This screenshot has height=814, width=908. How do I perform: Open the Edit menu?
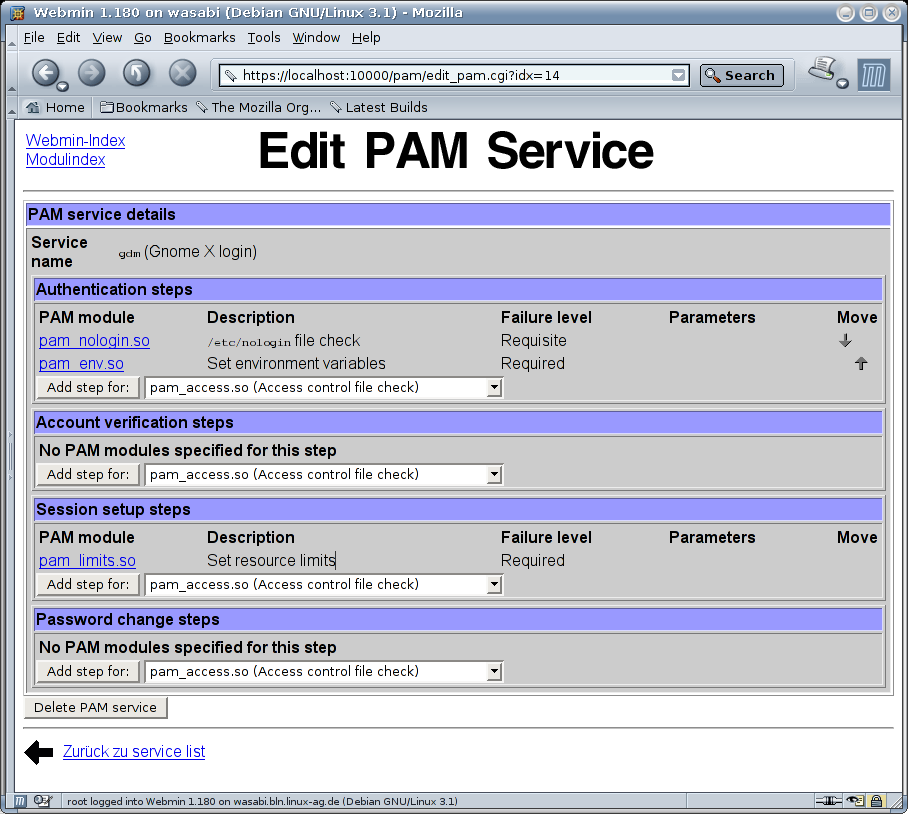click(x=68, y=38)
